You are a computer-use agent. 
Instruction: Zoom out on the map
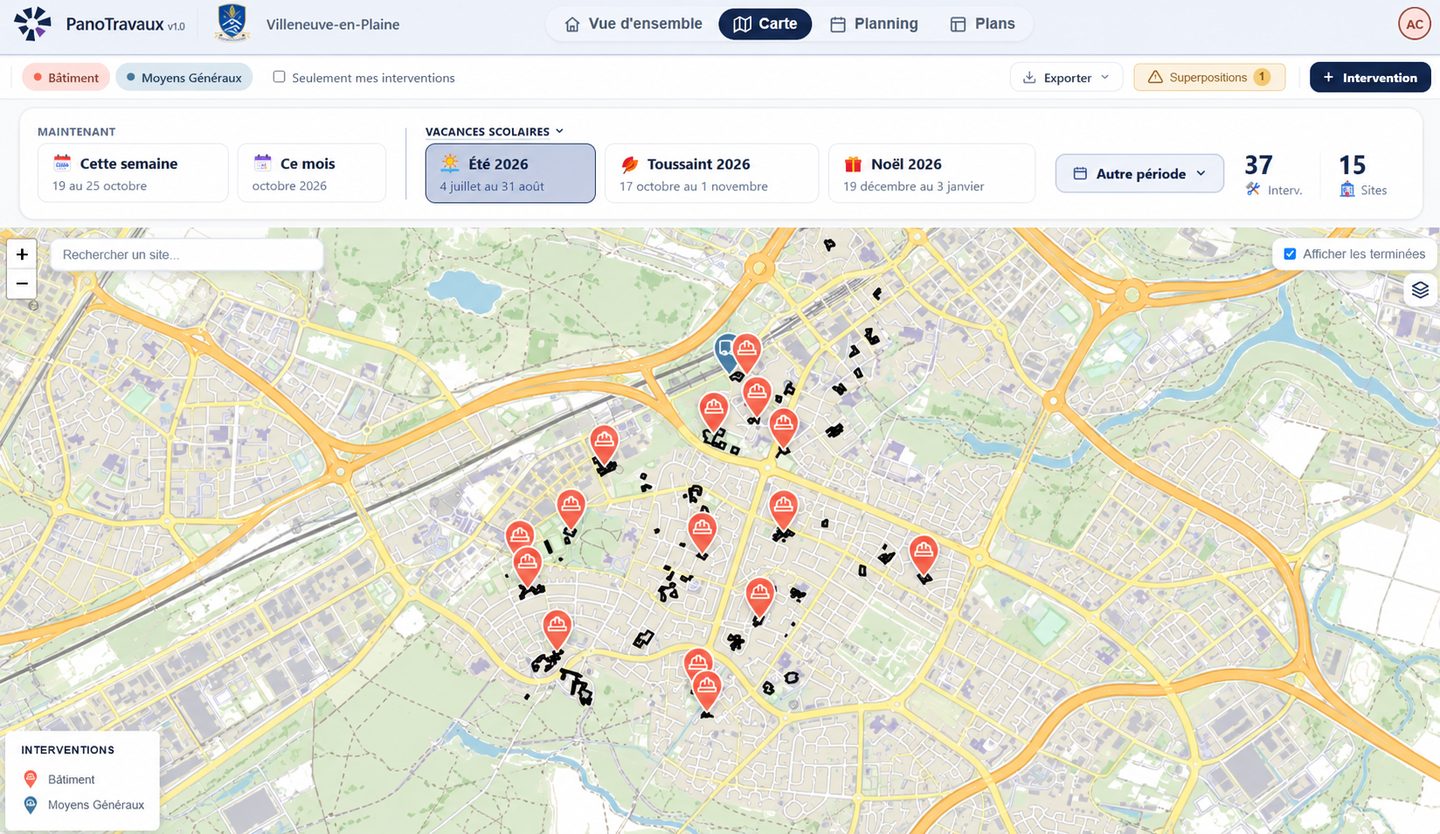coord(22,284)
